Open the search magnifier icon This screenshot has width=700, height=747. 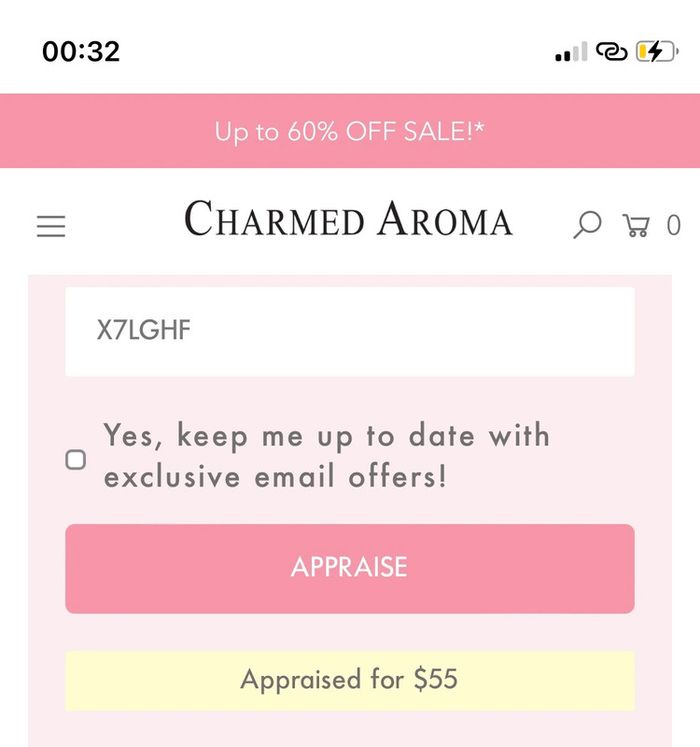[x=587, y=224]
